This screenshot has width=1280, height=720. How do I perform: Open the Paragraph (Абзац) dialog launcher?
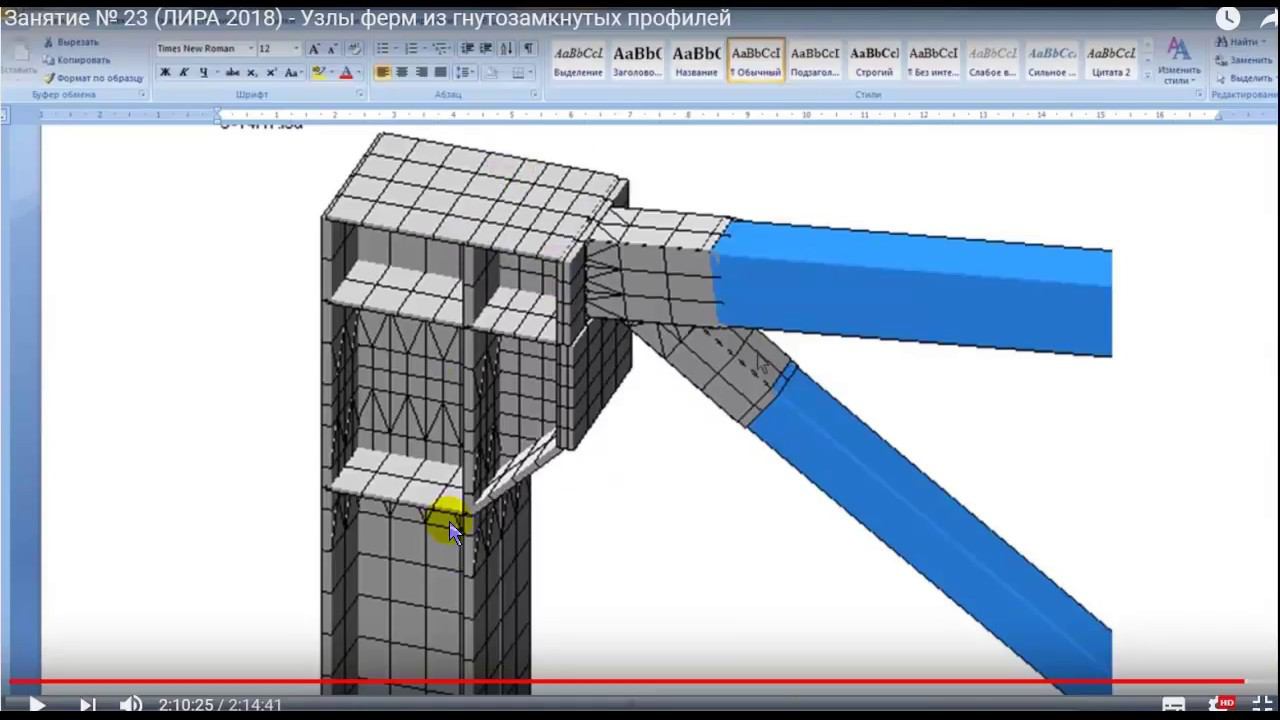click(535, 94)
